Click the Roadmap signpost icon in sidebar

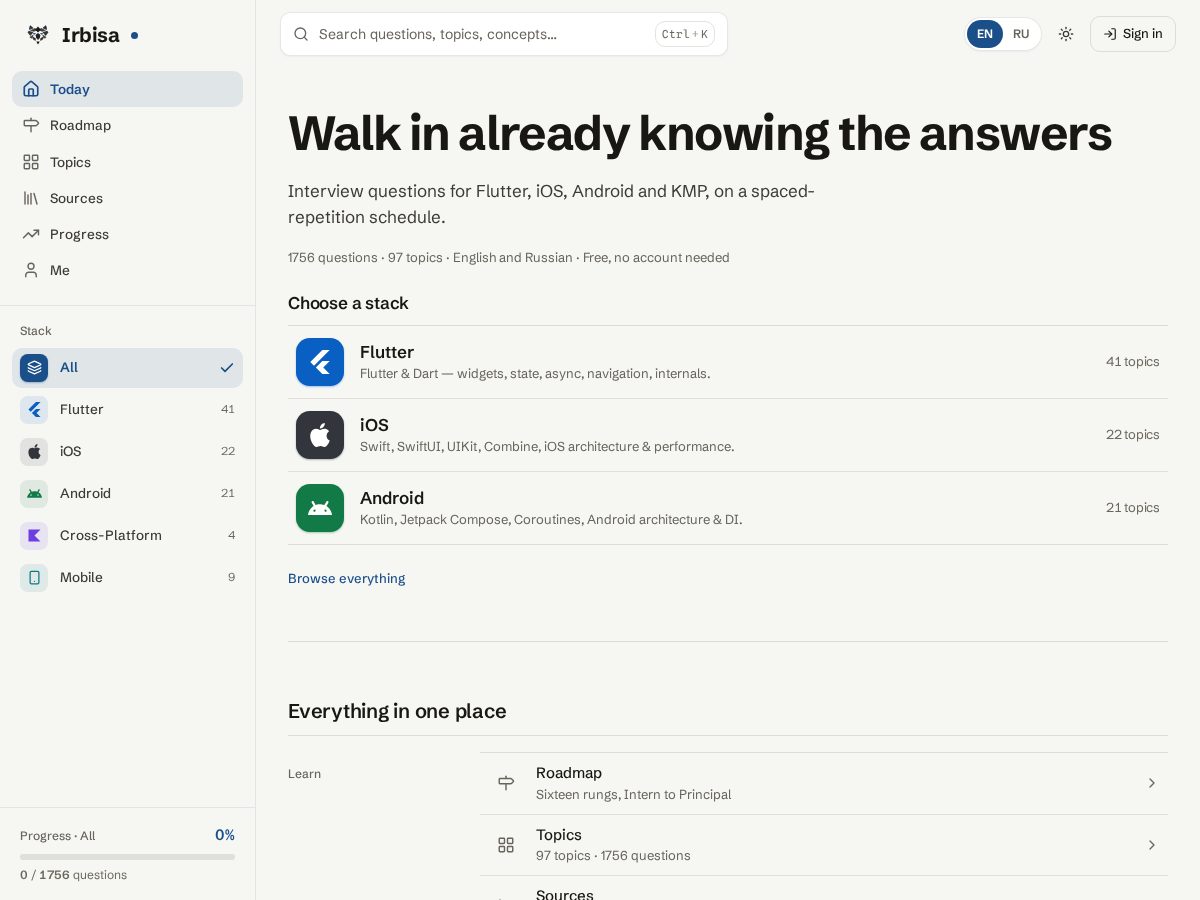31,125
